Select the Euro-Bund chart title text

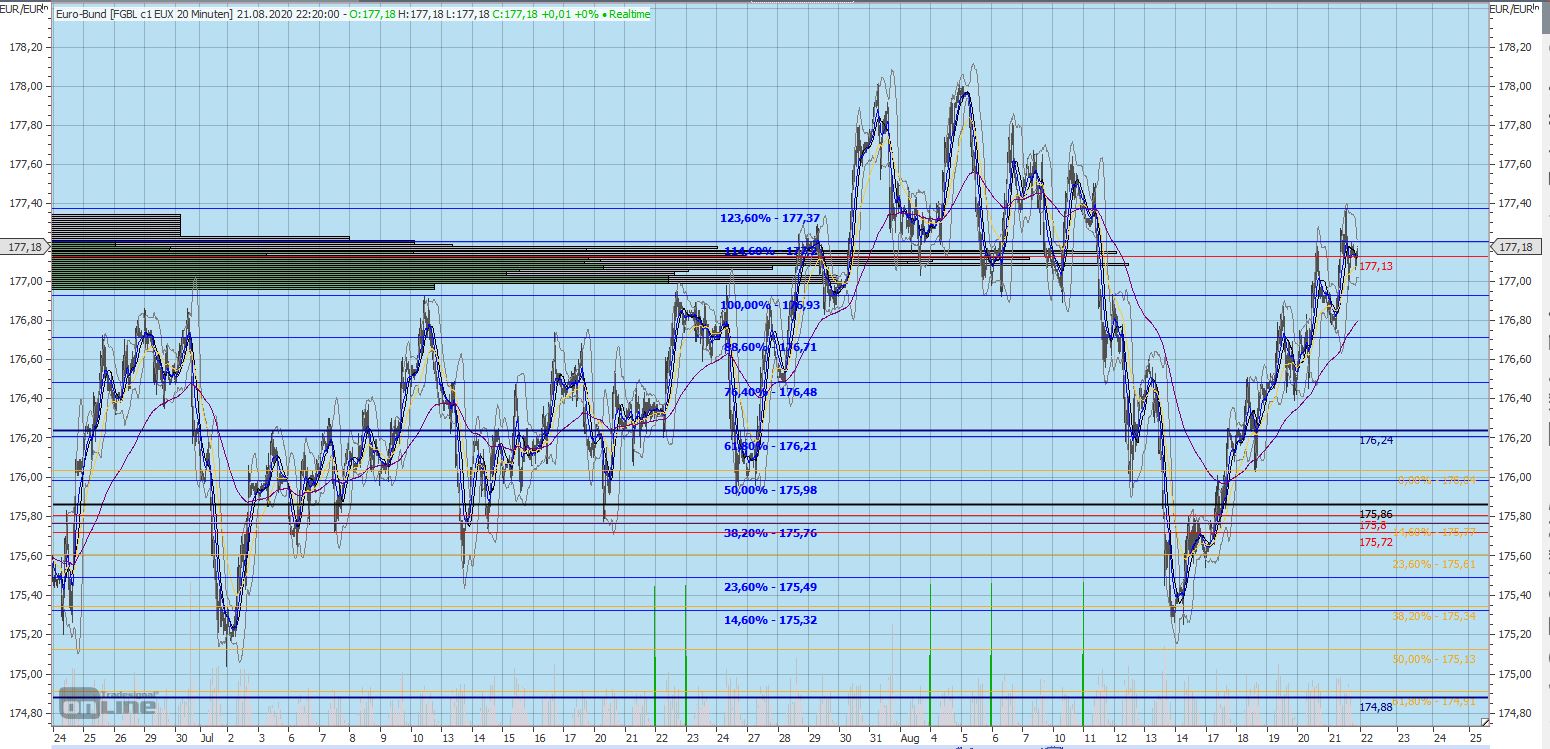click(144, 15)
